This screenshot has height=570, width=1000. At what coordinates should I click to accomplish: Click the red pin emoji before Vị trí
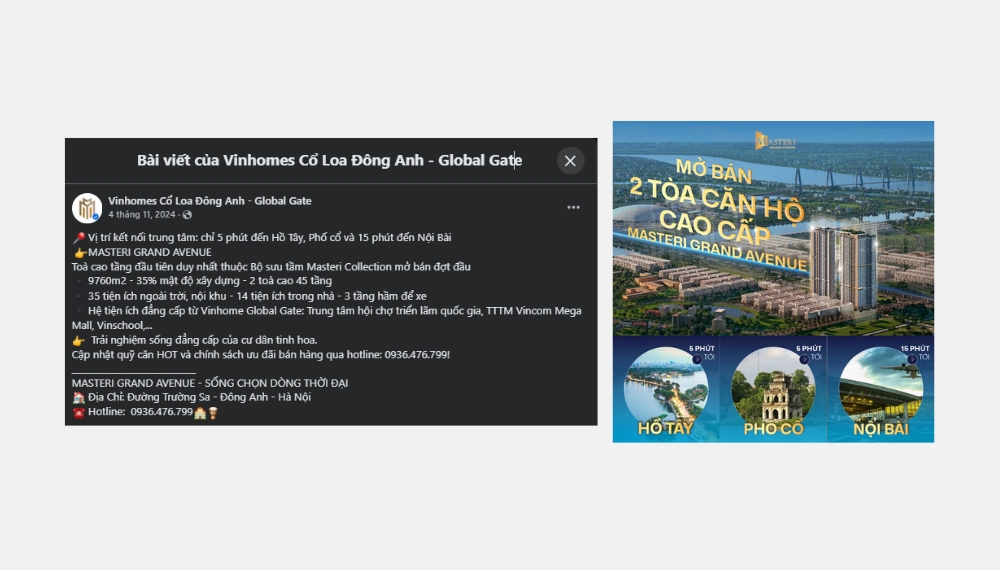[78, 238]
